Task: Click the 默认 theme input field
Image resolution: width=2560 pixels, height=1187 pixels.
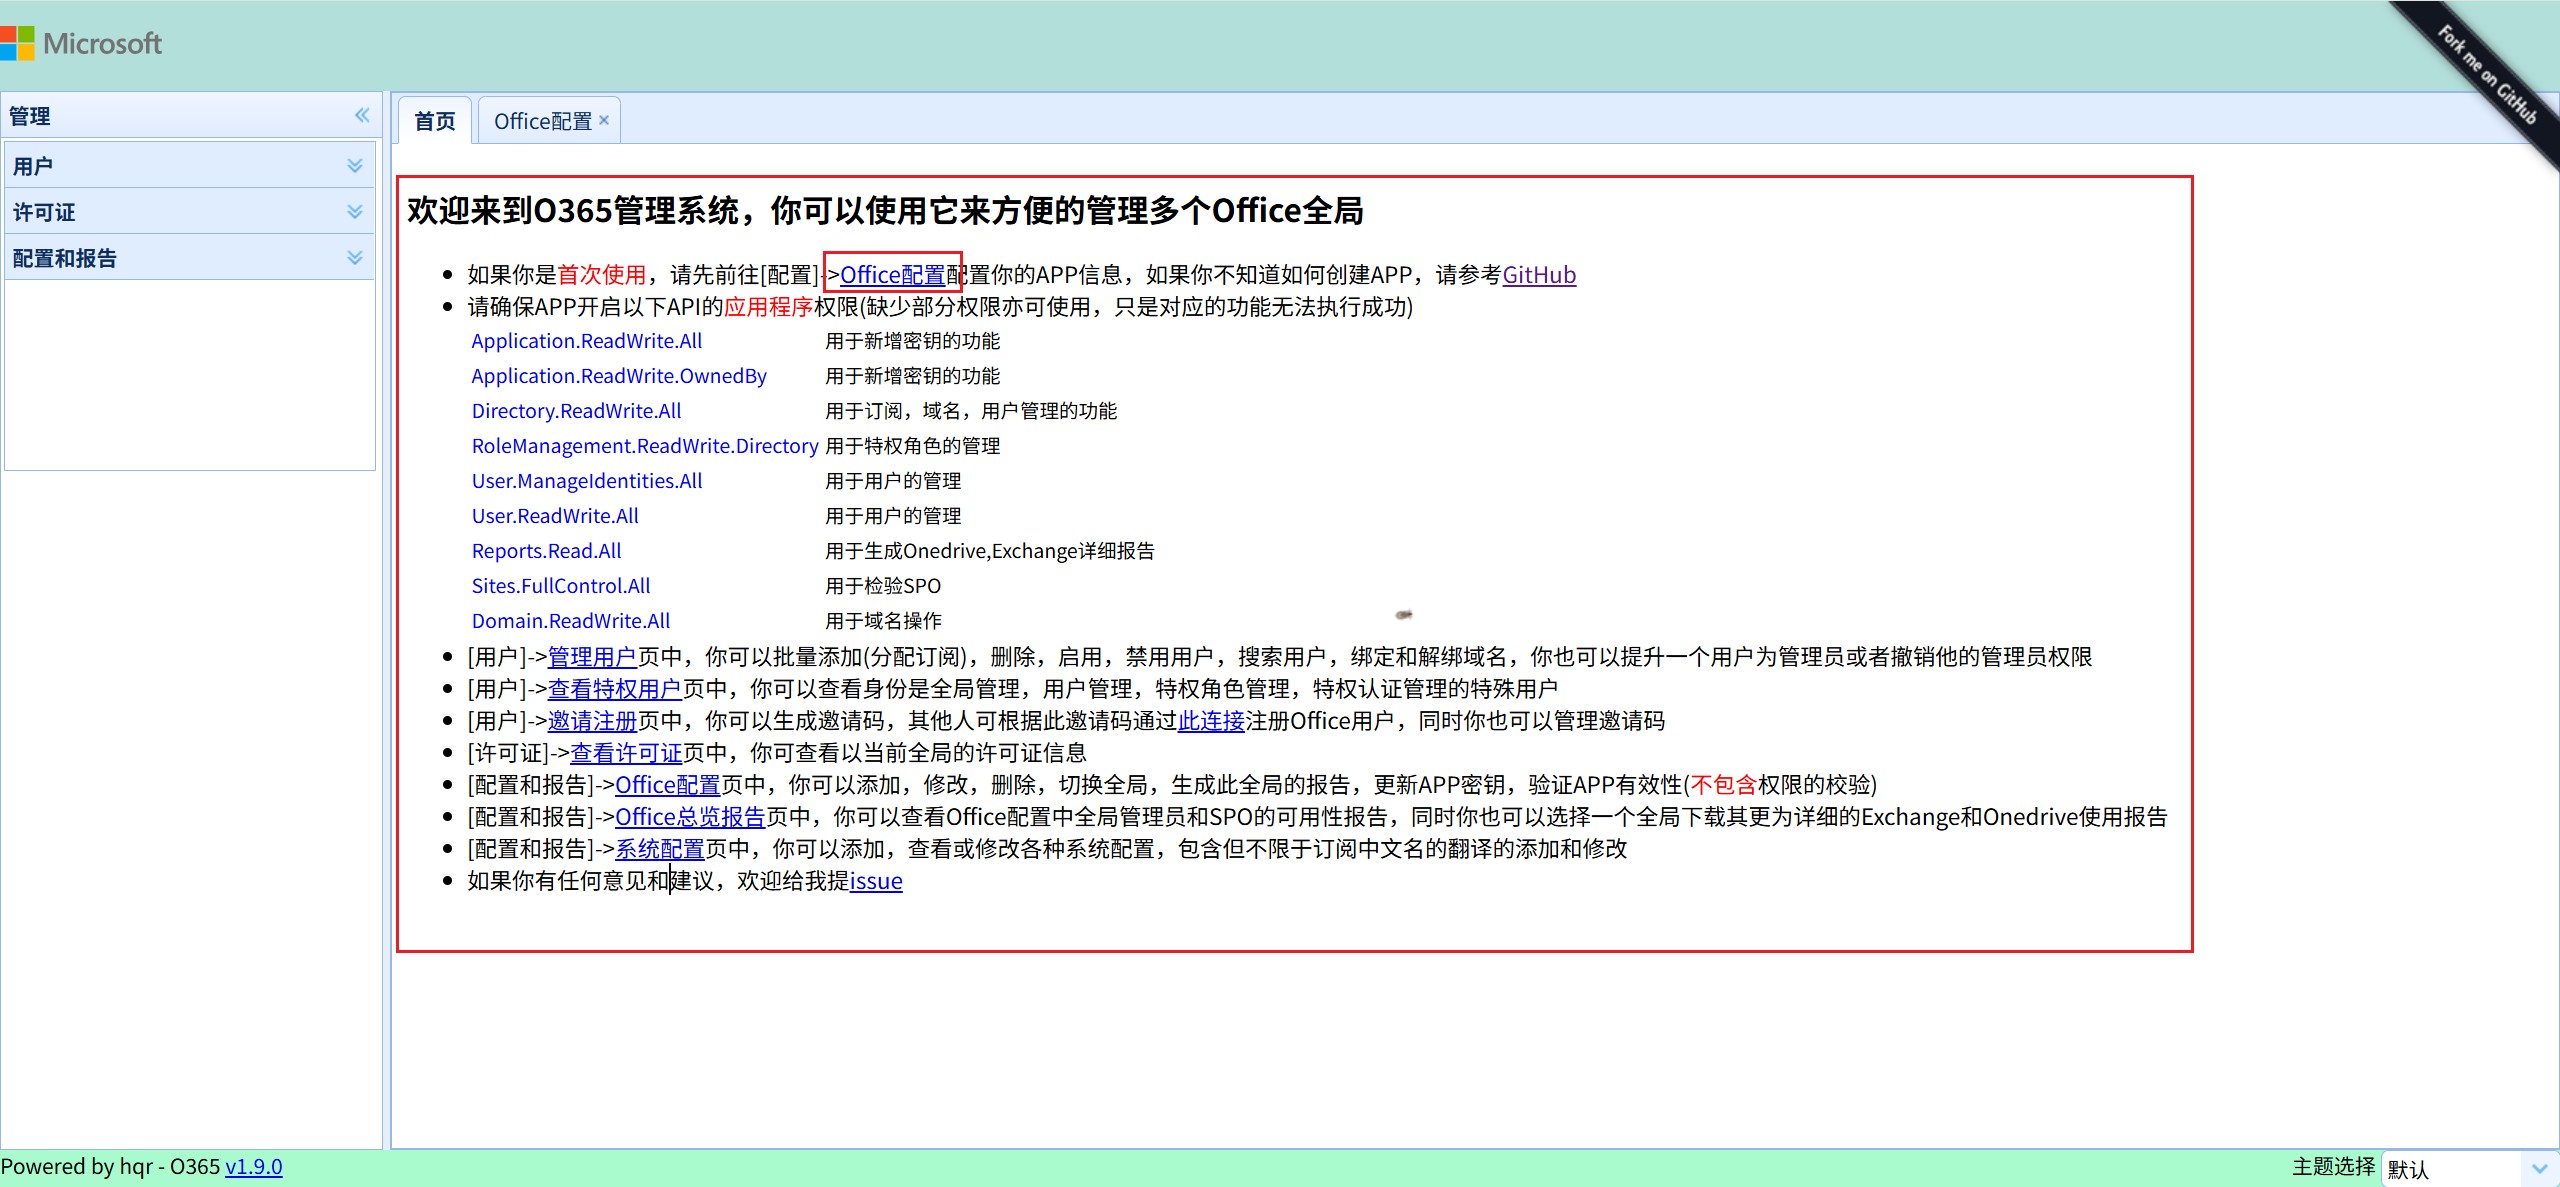Action: coord(2452,1168)
